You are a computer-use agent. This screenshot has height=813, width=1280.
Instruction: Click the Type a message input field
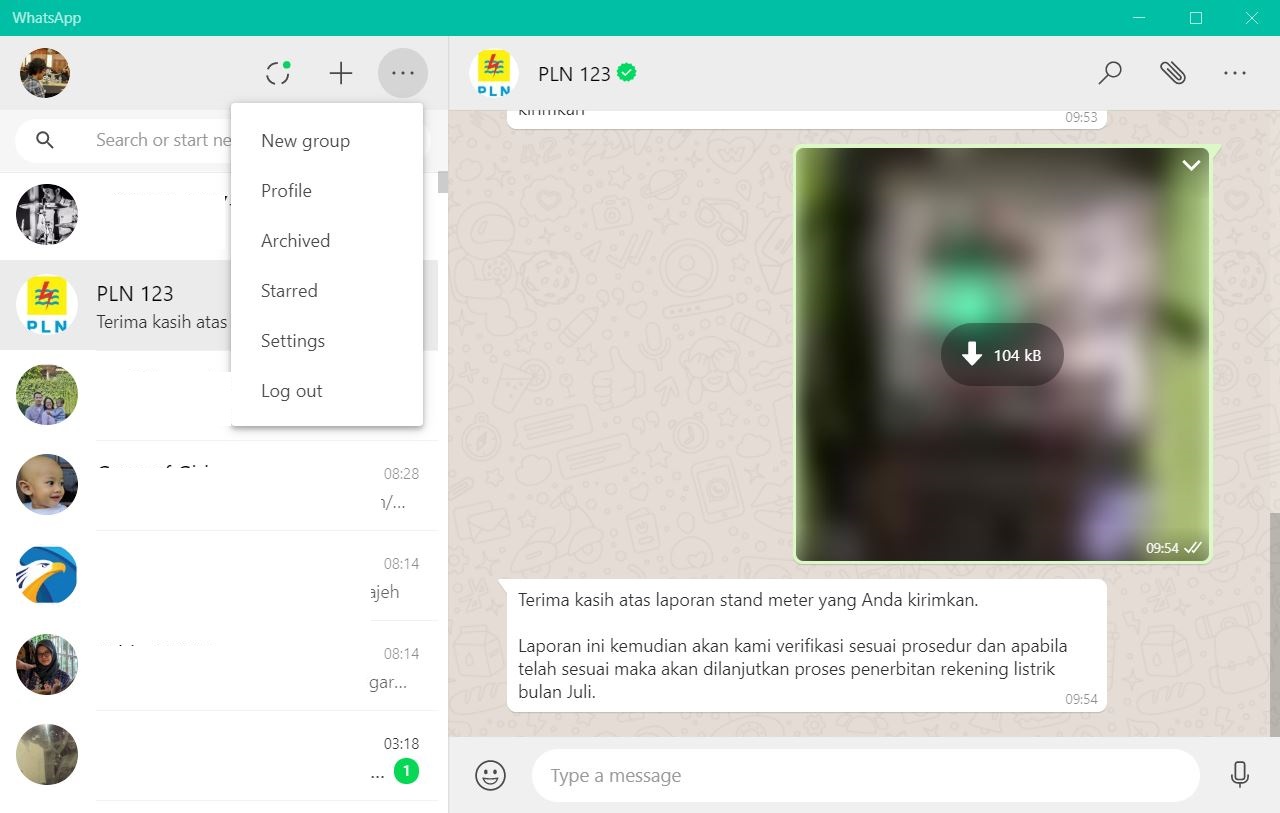(x=860, y=775)
